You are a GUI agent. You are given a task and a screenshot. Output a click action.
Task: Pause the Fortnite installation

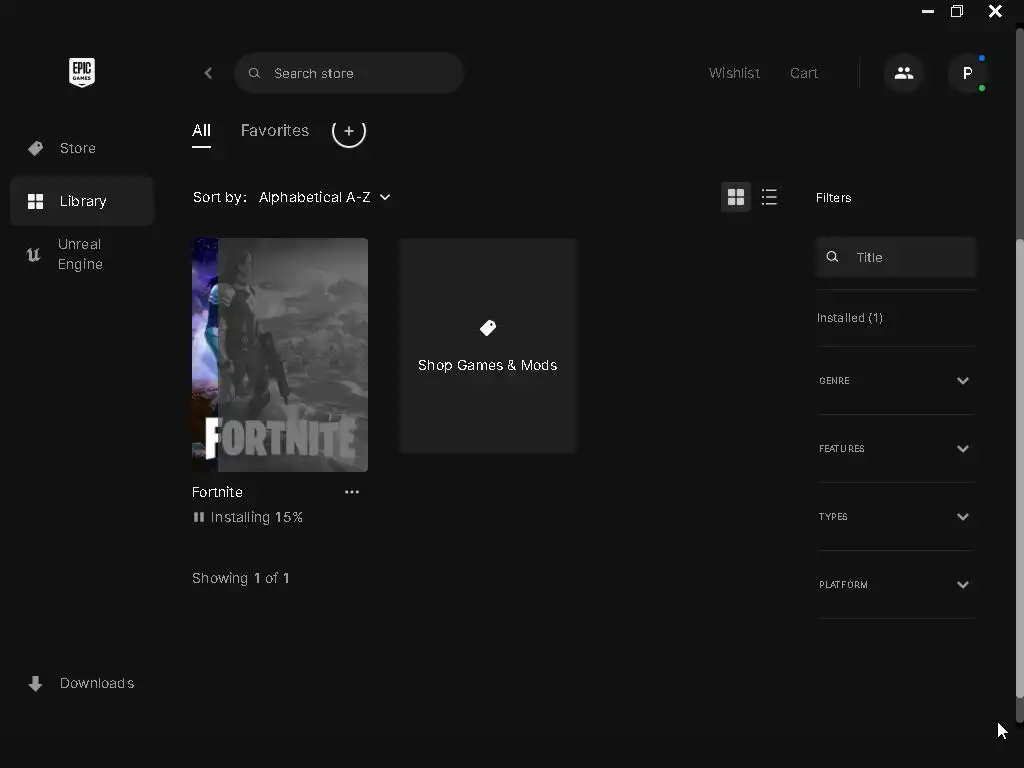pos(199,517)
